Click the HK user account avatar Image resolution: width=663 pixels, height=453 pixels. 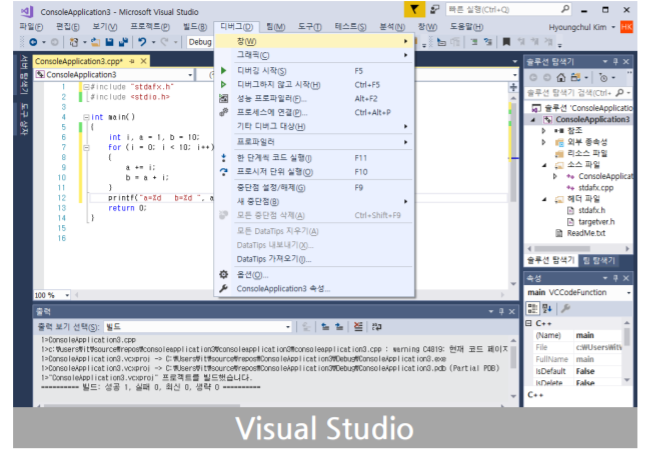[626, 27]
